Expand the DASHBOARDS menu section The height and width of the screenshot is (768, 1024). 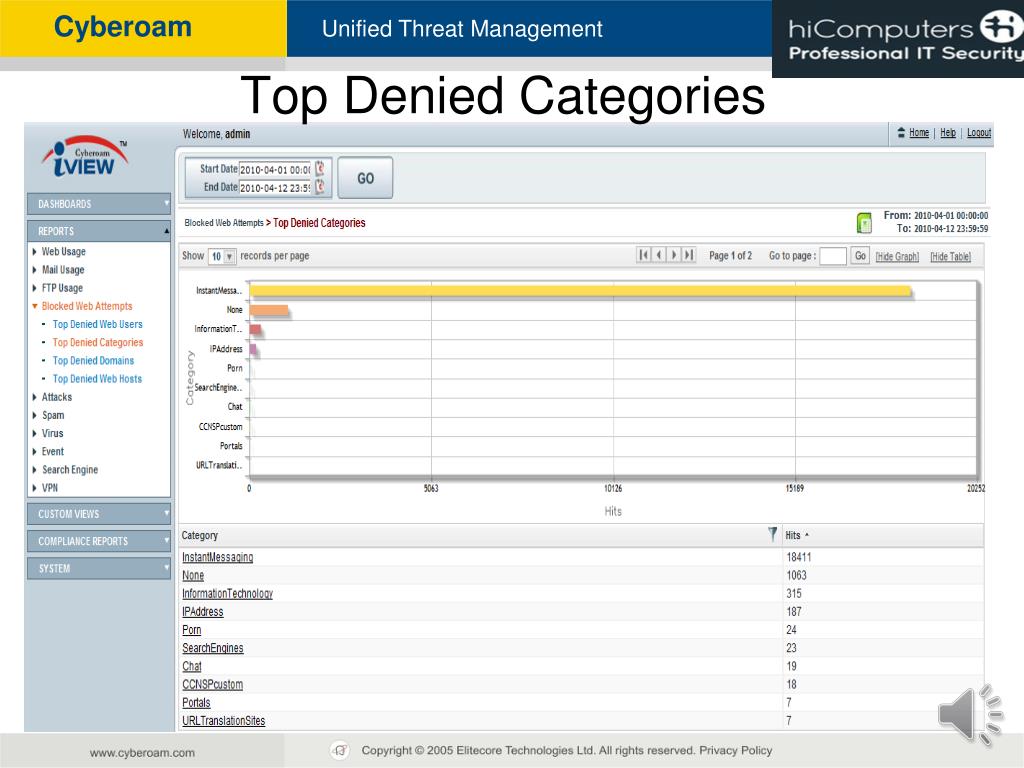(99, 204)
